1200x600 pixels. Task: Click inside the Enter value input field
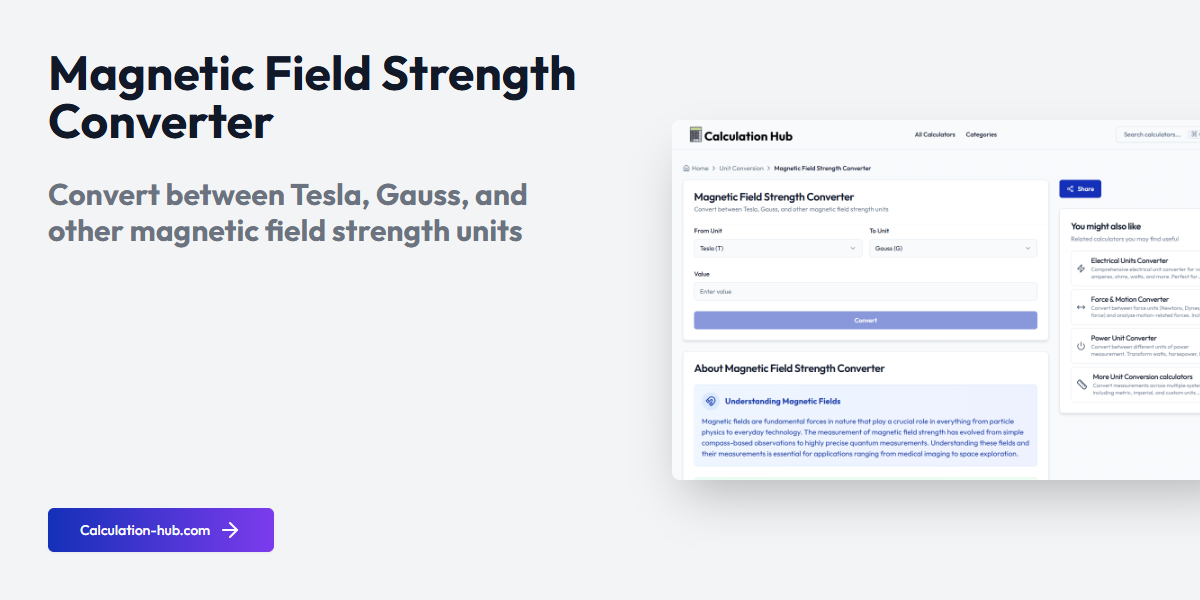865,291
